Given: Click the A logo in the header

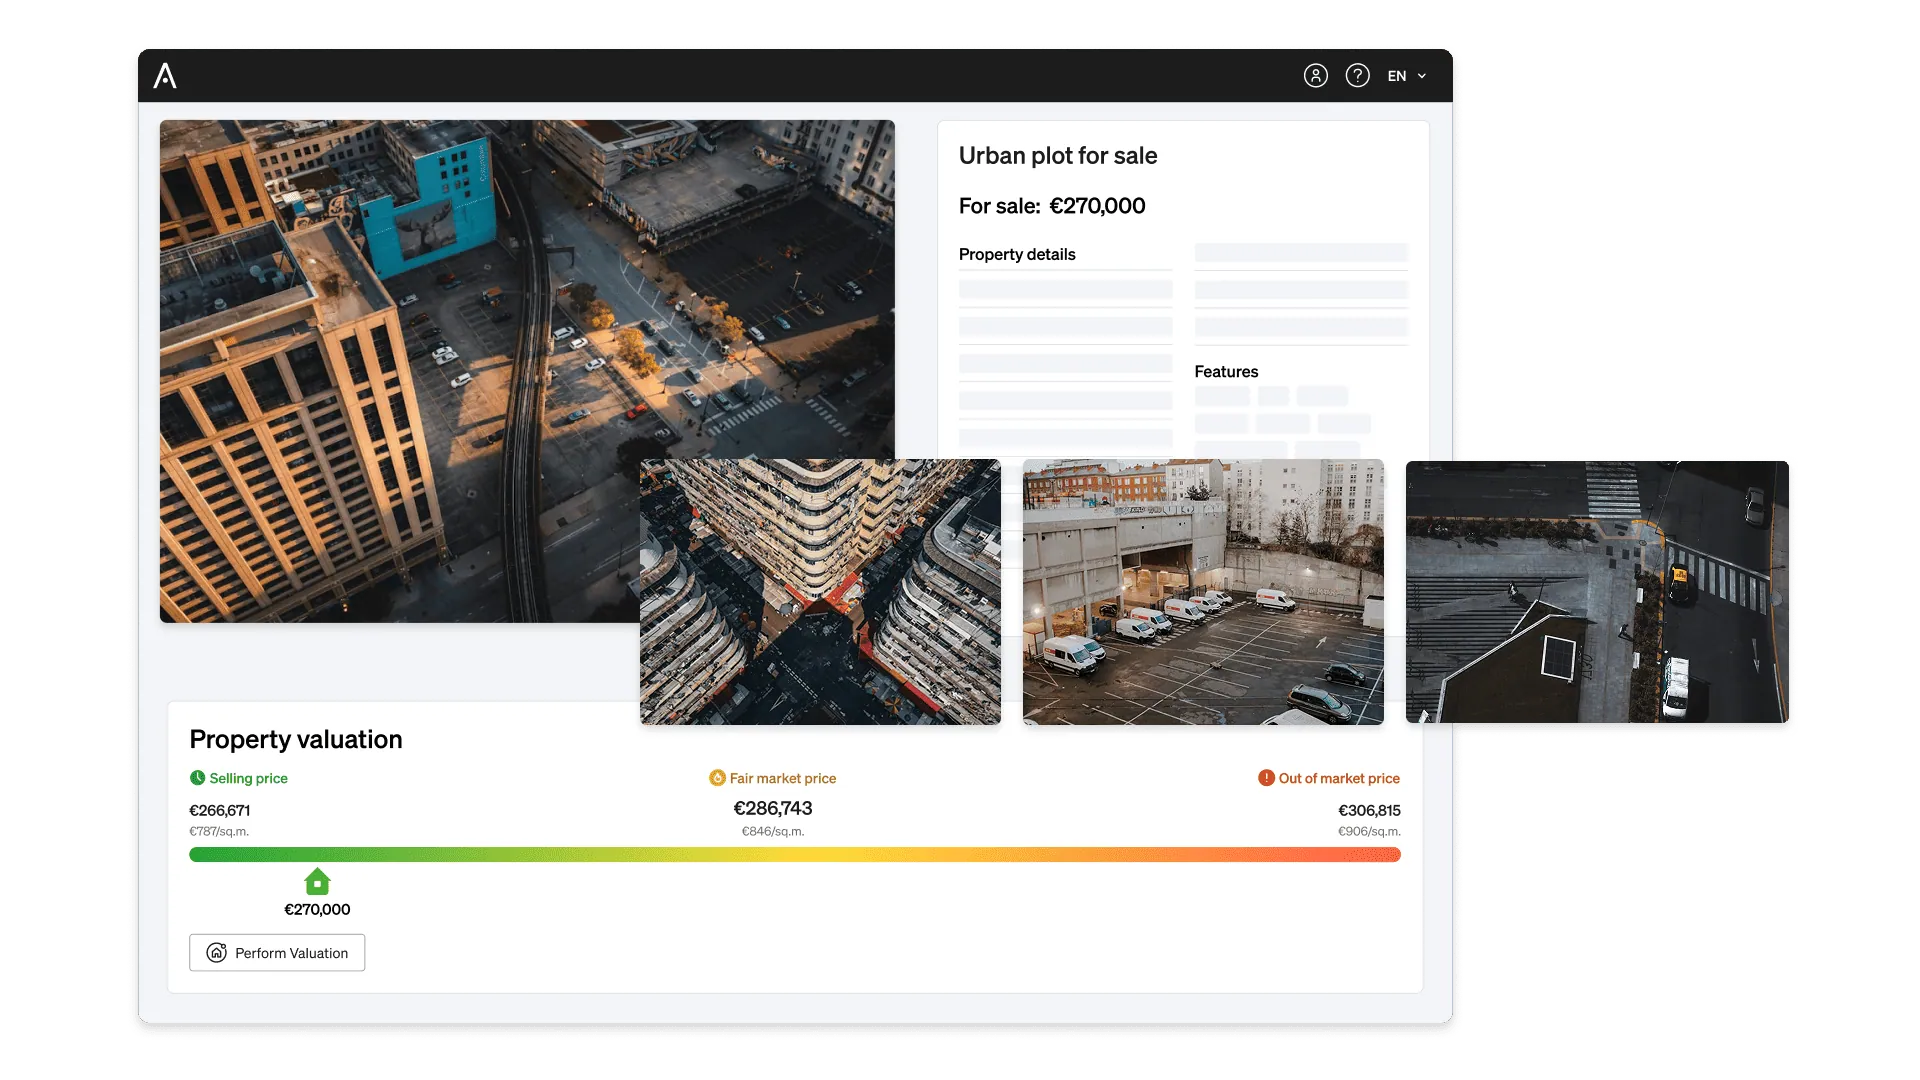Looking at the screenshot, I should click(x=165, y=76).
